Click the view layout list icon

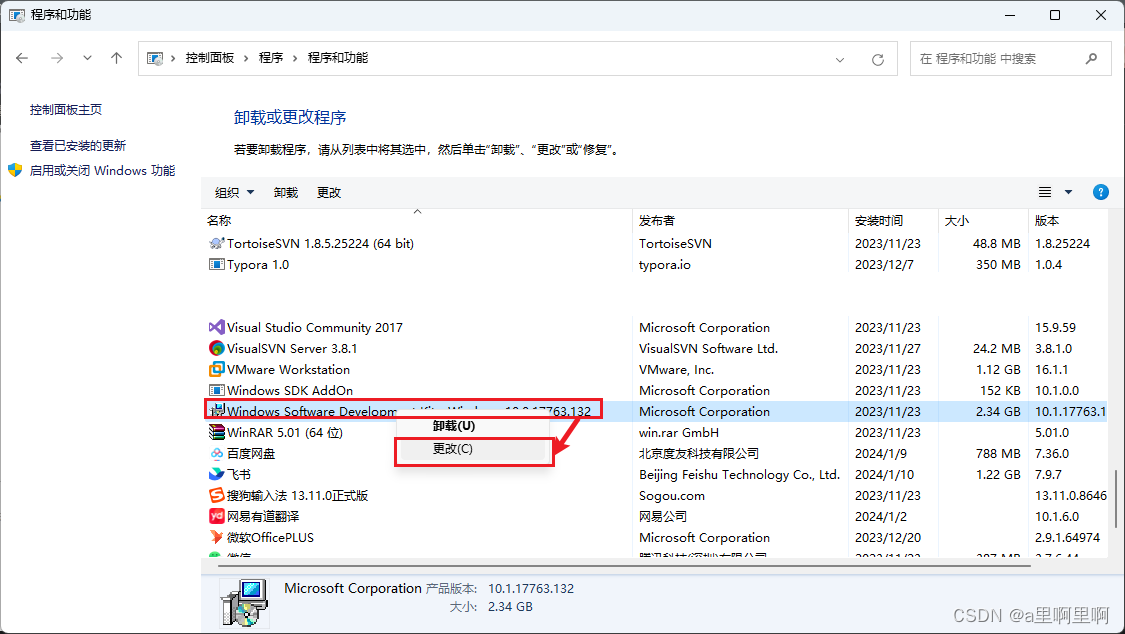click(x=1045, y=192)
